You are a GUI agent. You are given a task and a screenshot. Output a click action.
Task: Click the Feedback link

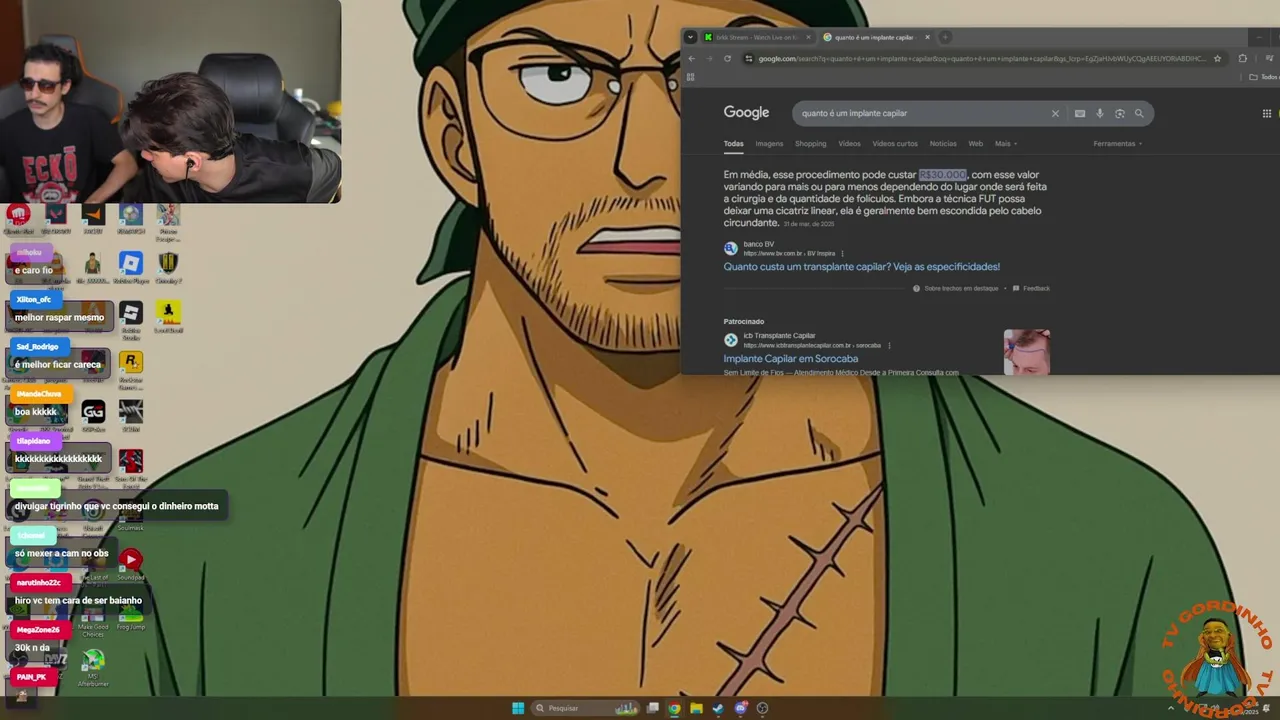[1031, 288]
